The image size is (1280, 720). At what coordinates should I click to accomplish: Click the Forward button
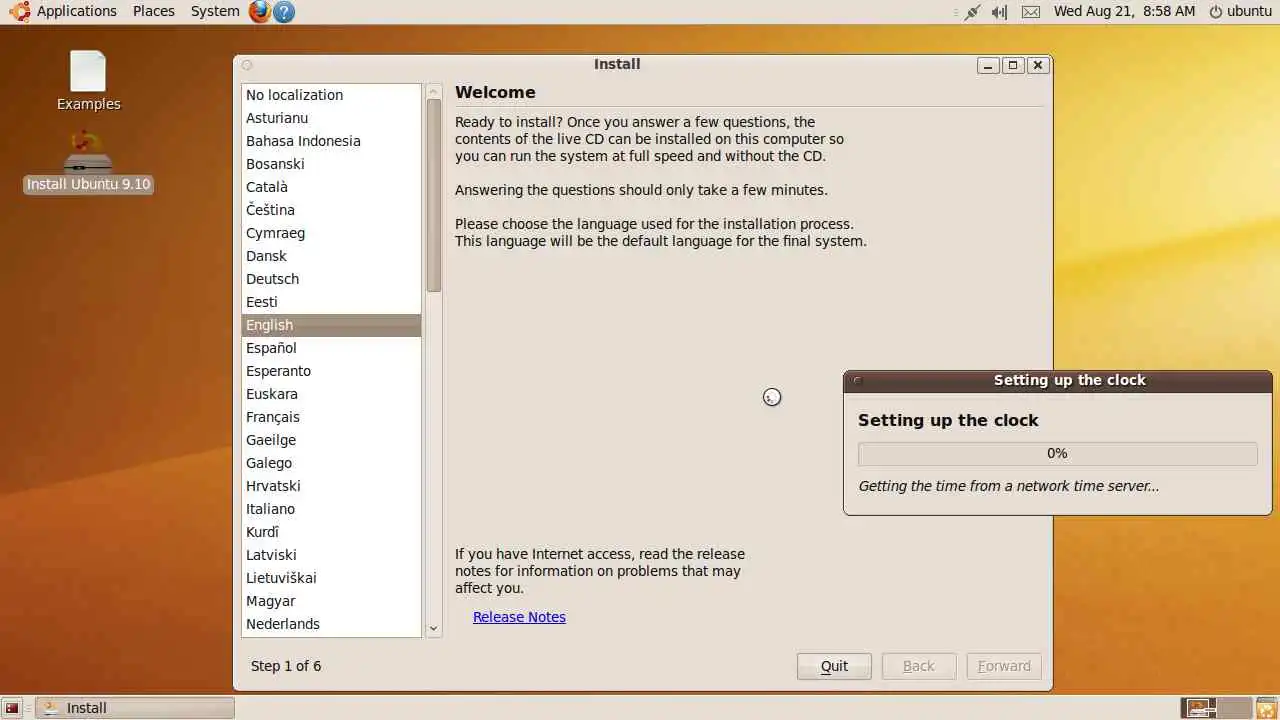(1004, 666)
